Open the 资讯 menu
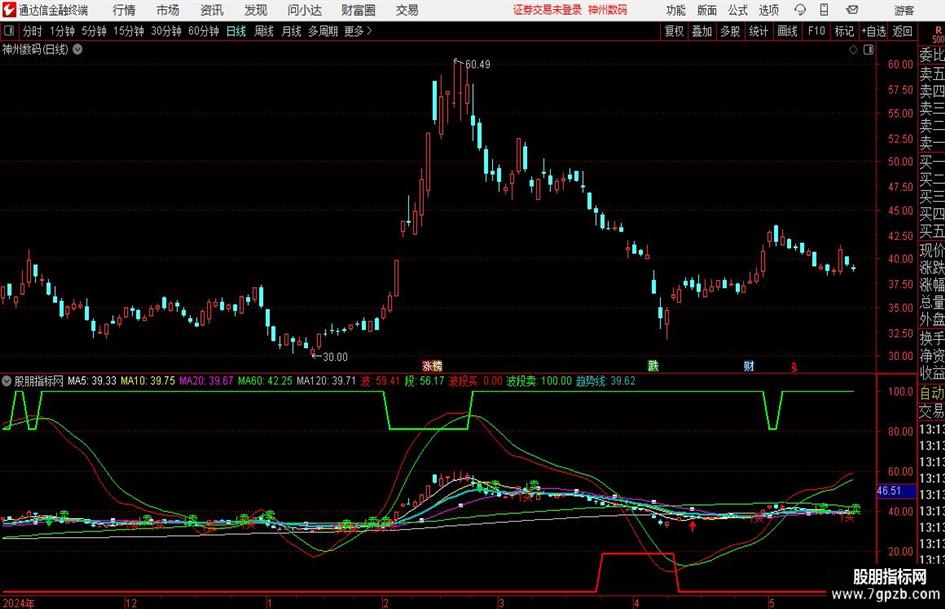 tap(212, 10)
